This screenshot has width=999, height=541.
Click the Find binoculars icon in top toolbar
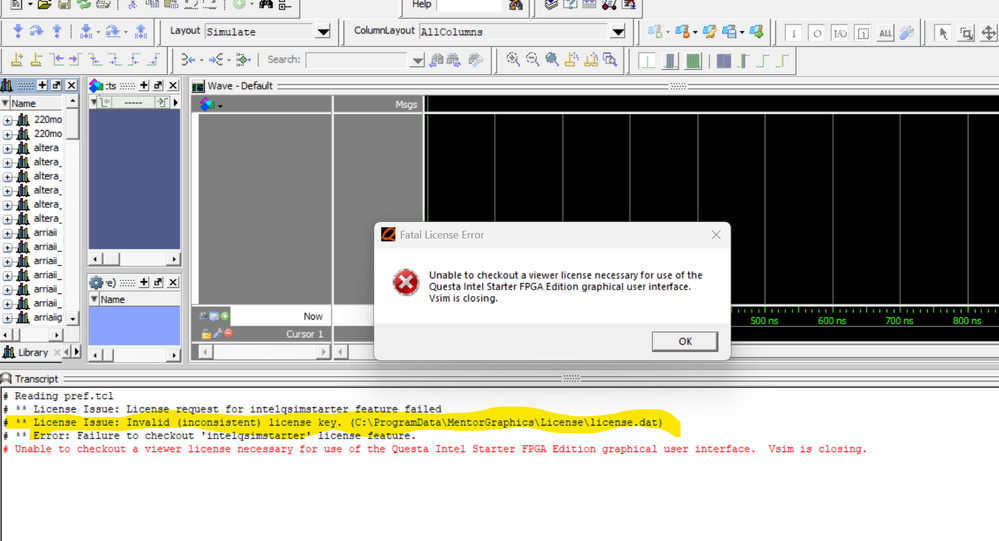(266, 4)
